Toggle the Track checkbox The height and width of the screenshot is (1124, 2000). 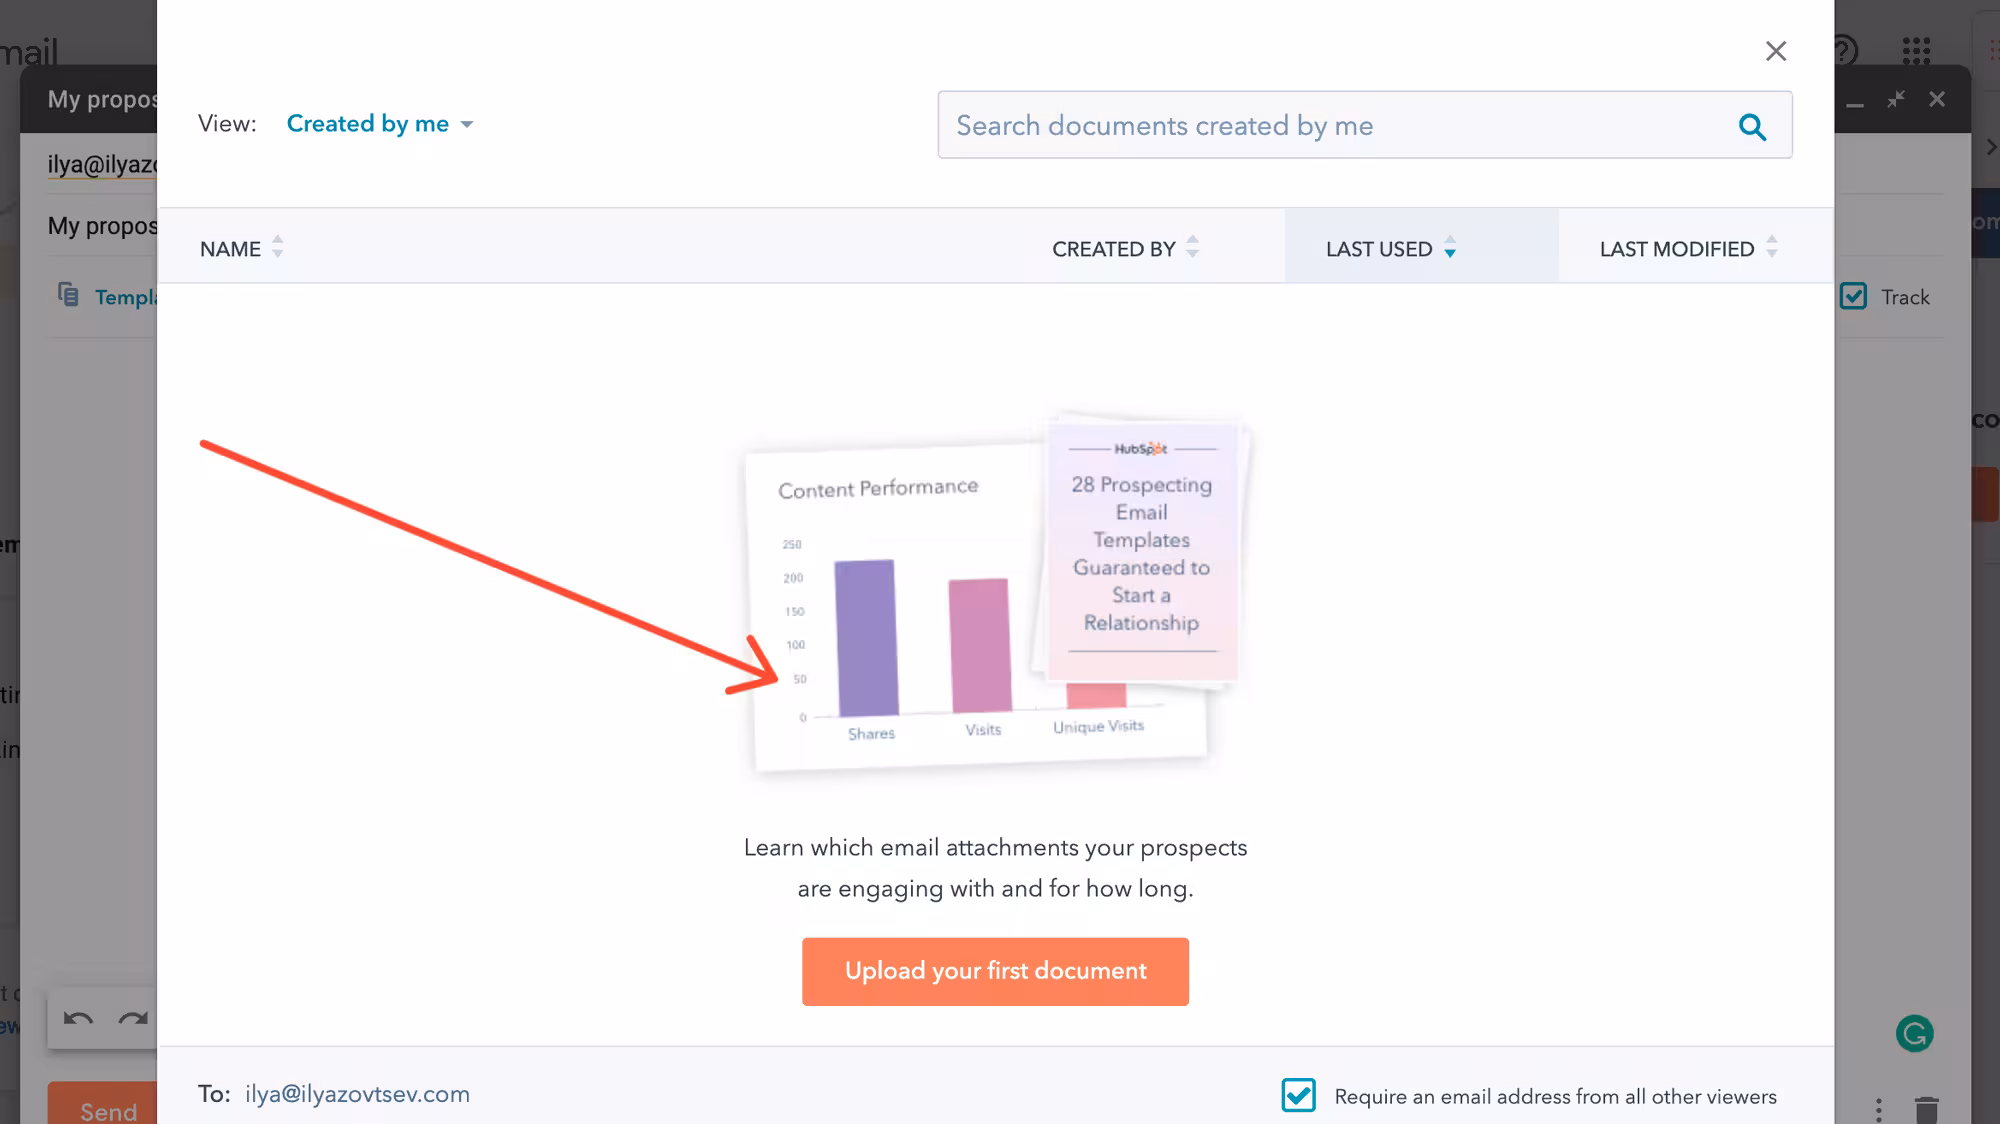pyautogui.click(x=1853, y=296)
